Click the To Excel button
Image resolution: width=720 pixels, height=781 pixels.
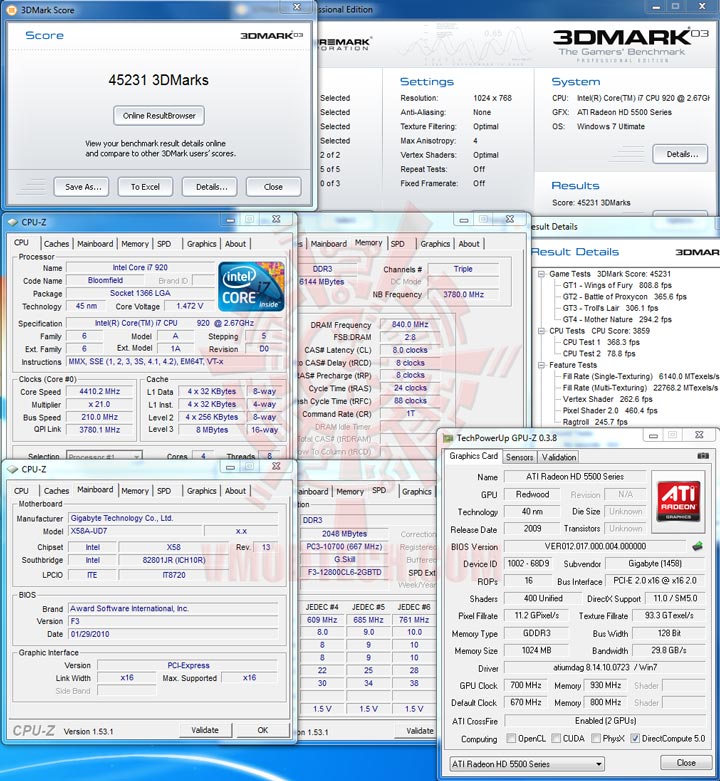click(145, 187)
